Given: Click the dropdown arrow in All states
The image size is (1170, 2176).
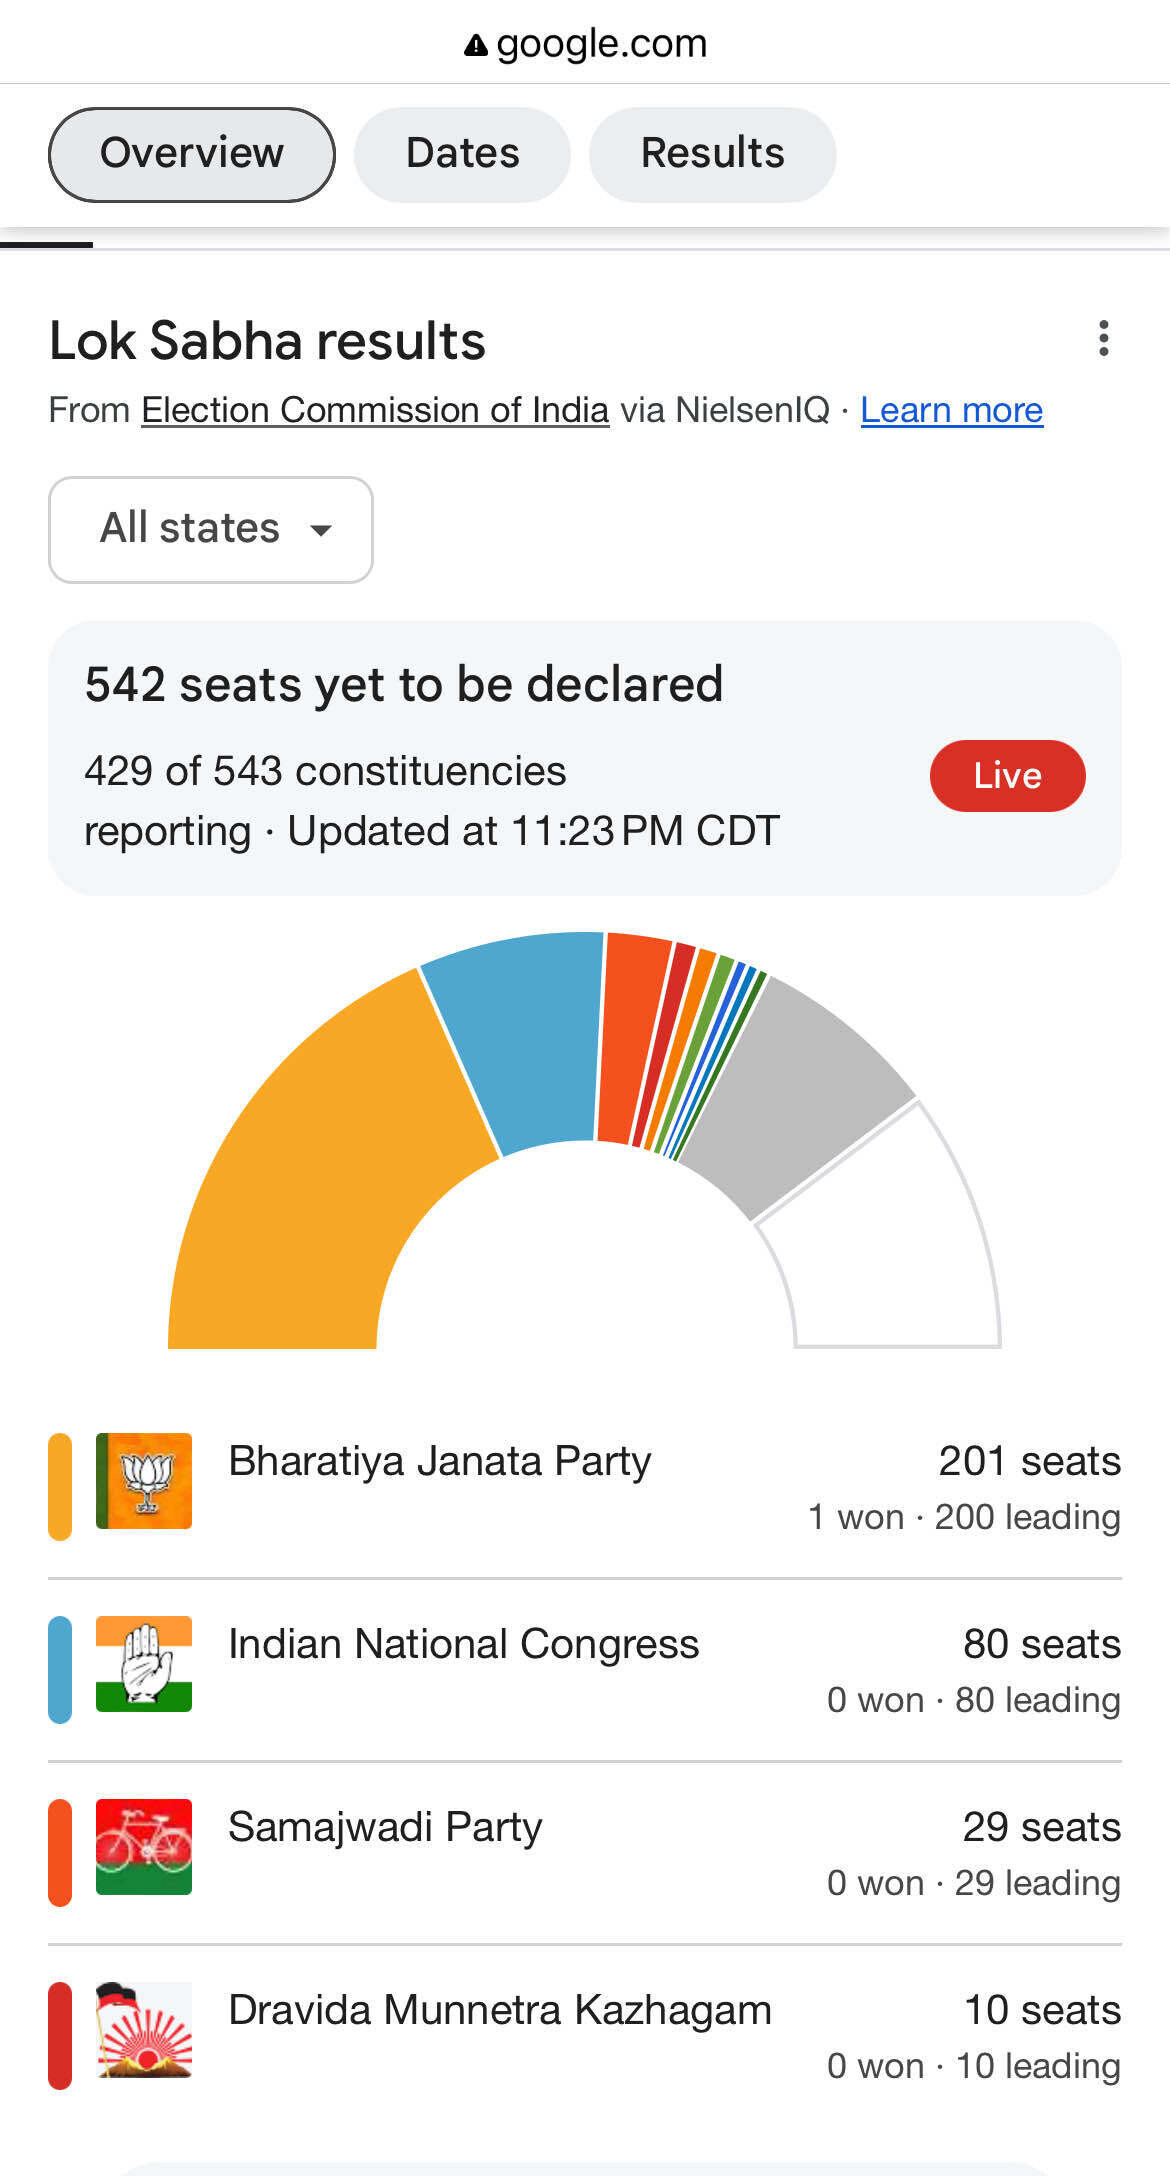Looking at the screenshot, I should point(321,530).
